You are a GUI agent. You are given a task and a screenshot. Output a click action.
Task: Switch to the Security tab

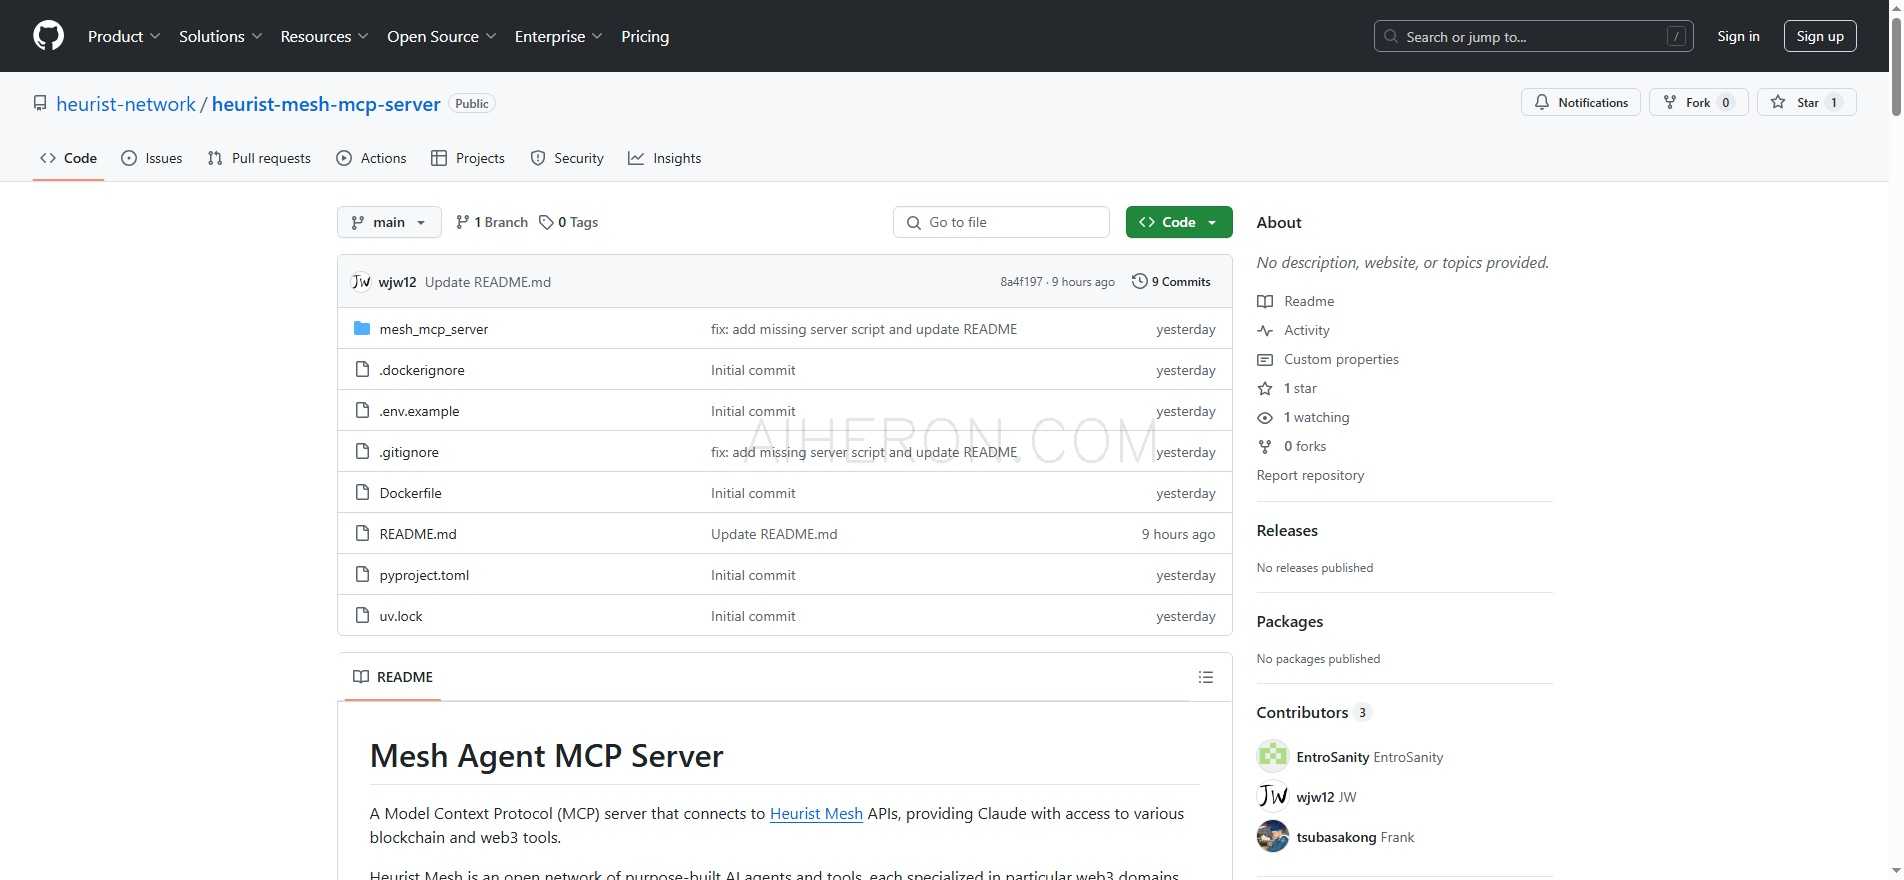[x=567, y=158]
